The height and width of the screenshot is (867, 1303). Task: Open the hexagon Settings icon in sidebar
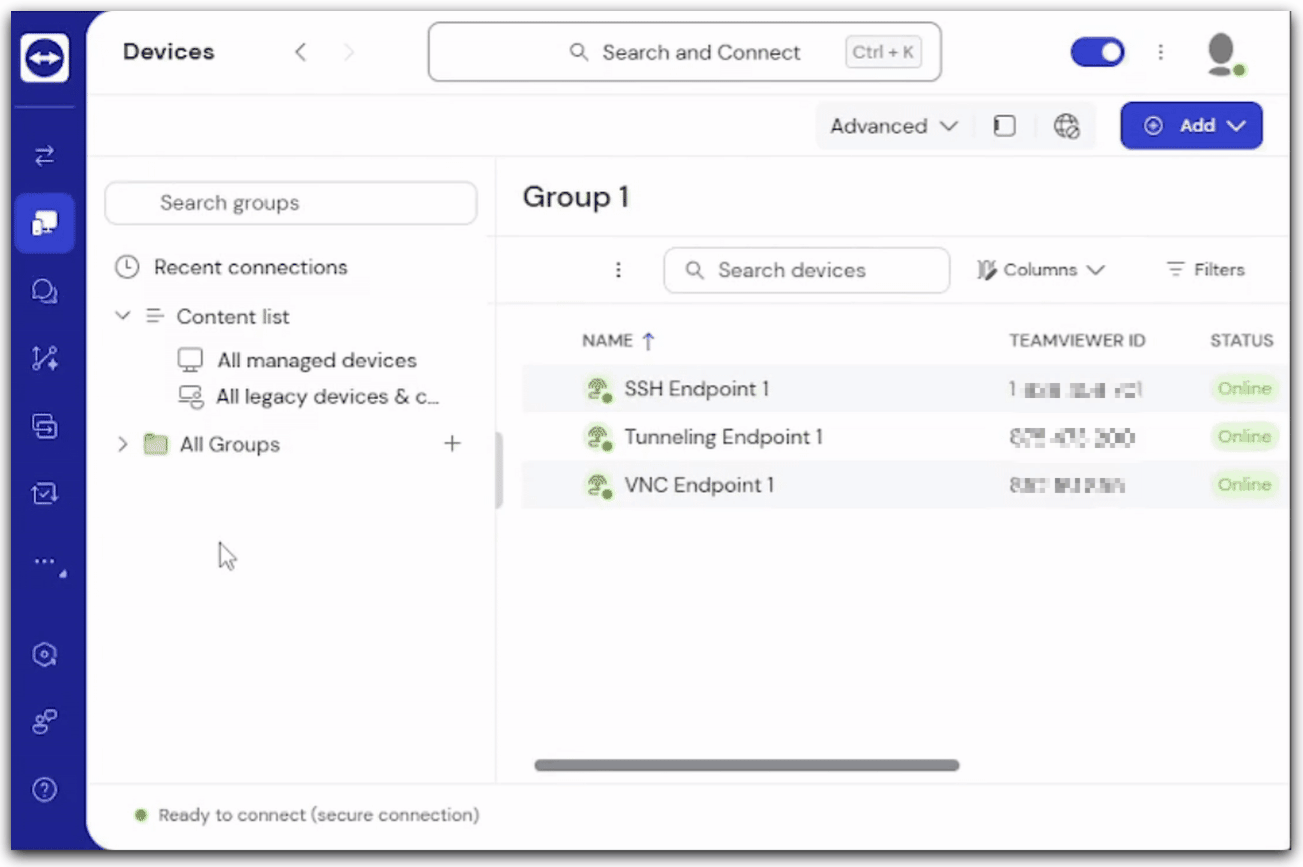(44, 655)
